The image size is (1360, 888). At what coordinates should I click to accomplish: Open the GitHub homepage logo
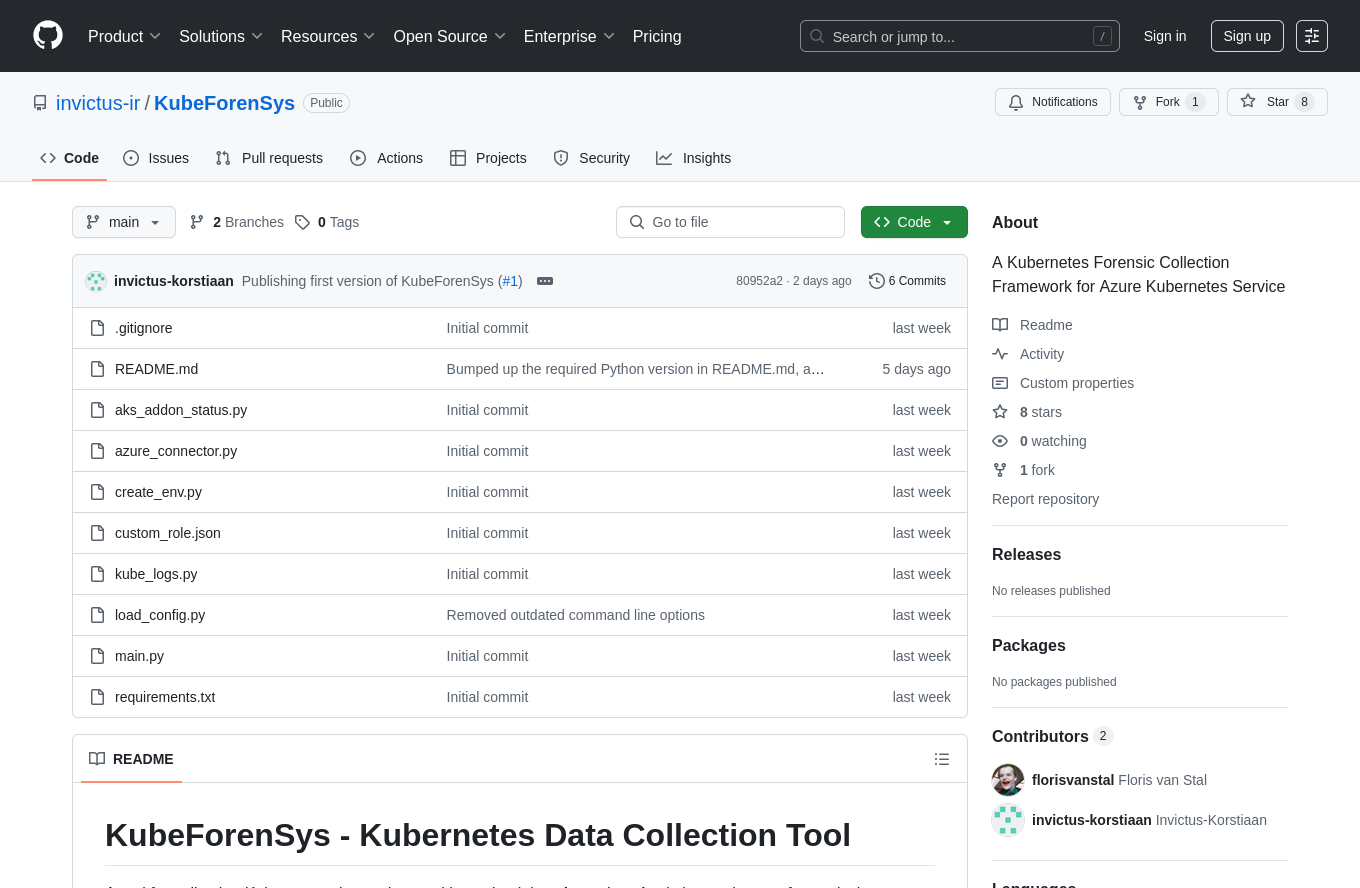click(x=48, y=36)
